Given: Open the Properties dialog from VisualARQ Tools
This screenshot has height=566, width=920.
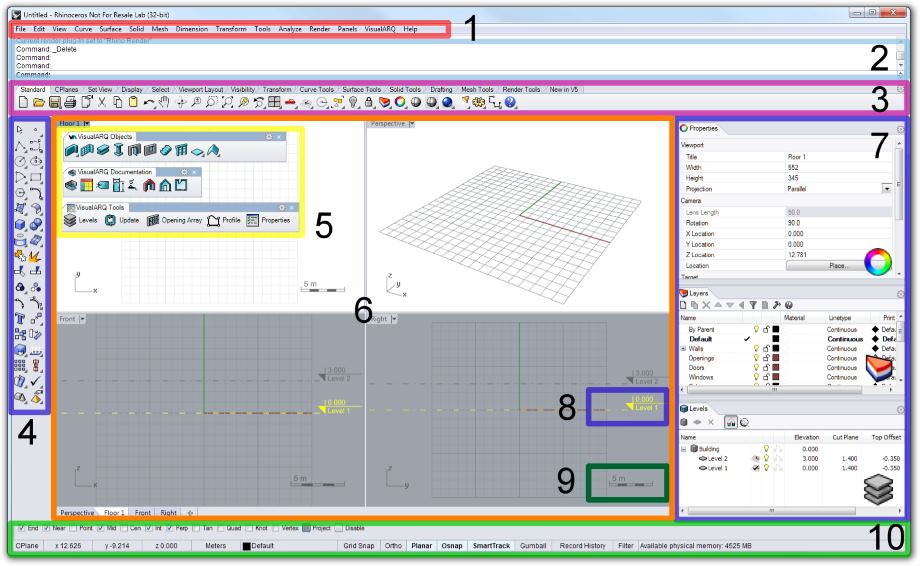Looking at the screenshot, I should click(271, 219).
